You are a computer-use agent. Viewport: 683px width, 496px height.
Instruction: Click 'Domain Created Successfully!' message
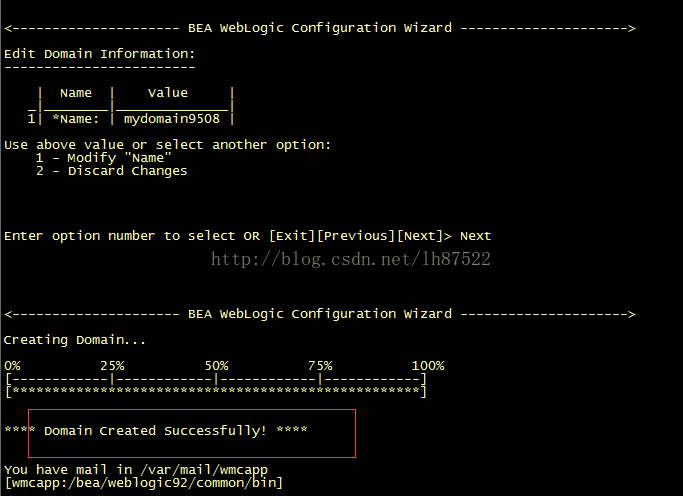tap(155, 431)
